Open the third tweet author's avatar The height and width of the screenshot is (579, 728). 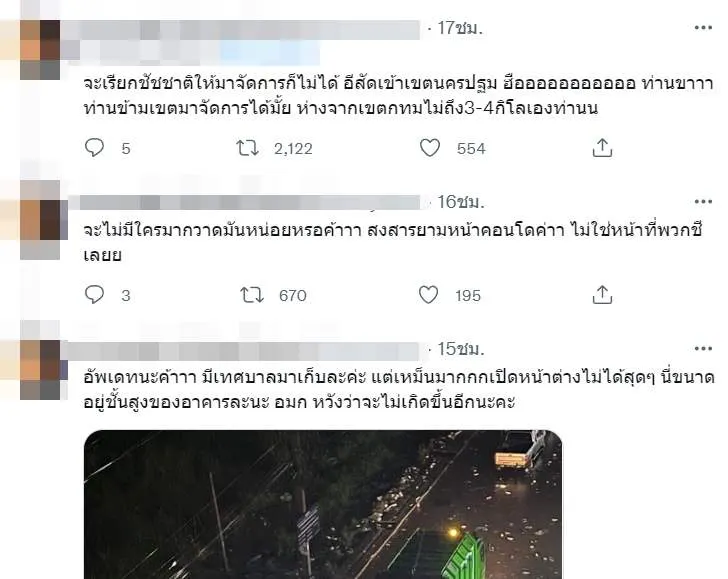pyautogui.click(x=40, y=370)
